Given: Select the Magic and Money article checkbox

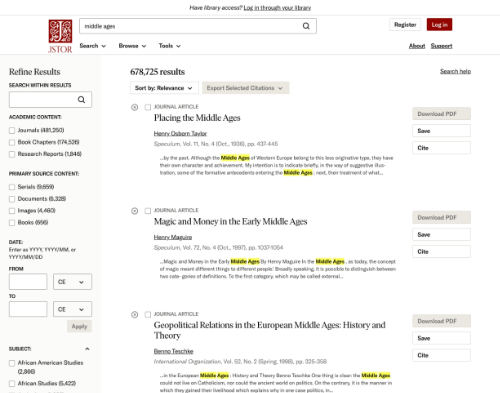Looking at the screenshot, I should 148,211.
